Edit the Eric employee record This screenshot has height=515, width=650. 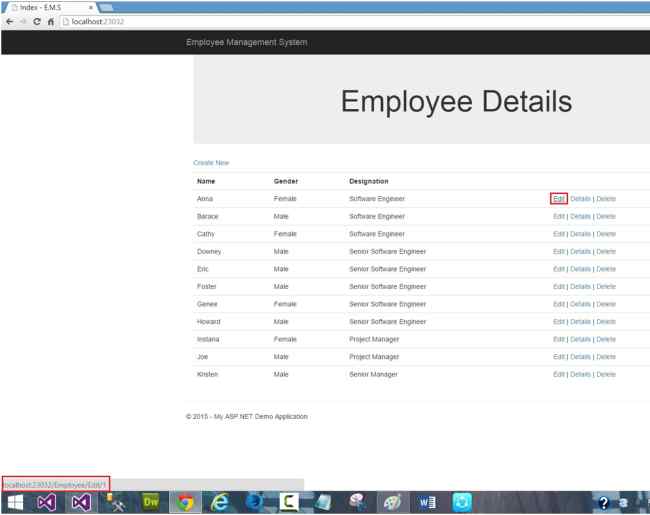point(559,269)
